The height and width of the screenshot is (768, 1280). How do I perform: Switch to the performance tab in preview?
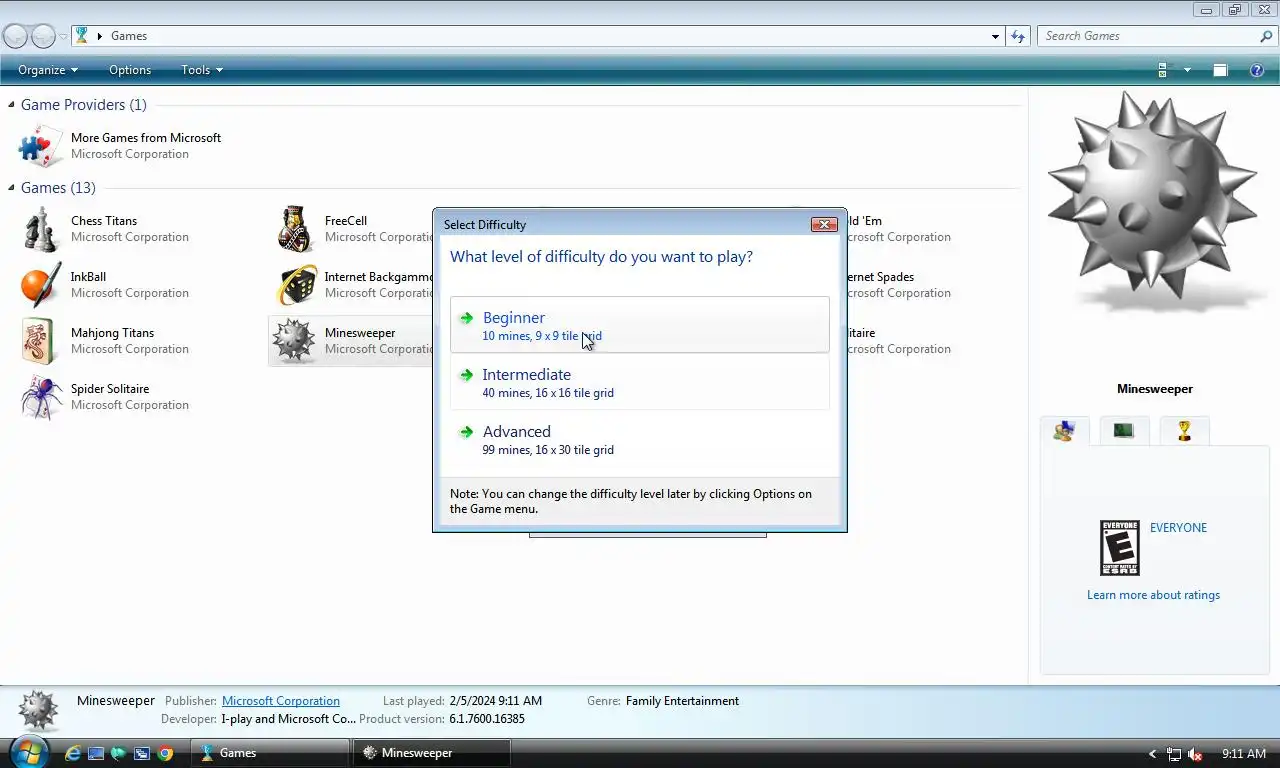tap(1124, 431)
